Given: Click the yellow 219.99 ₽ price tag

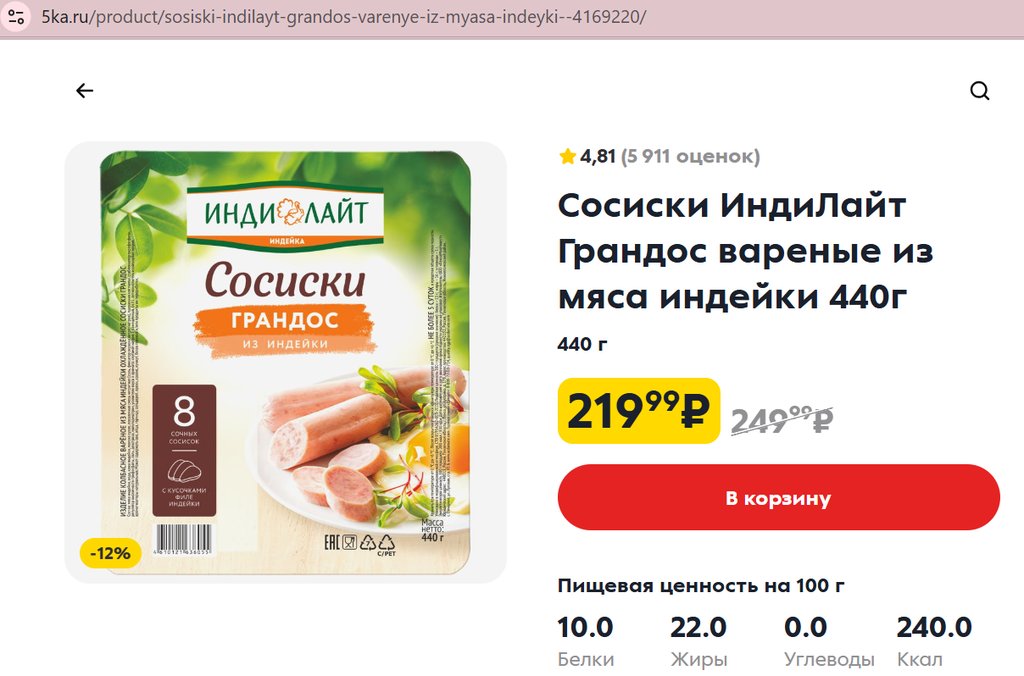Looking at the screenshot, I should pos(639,411).
